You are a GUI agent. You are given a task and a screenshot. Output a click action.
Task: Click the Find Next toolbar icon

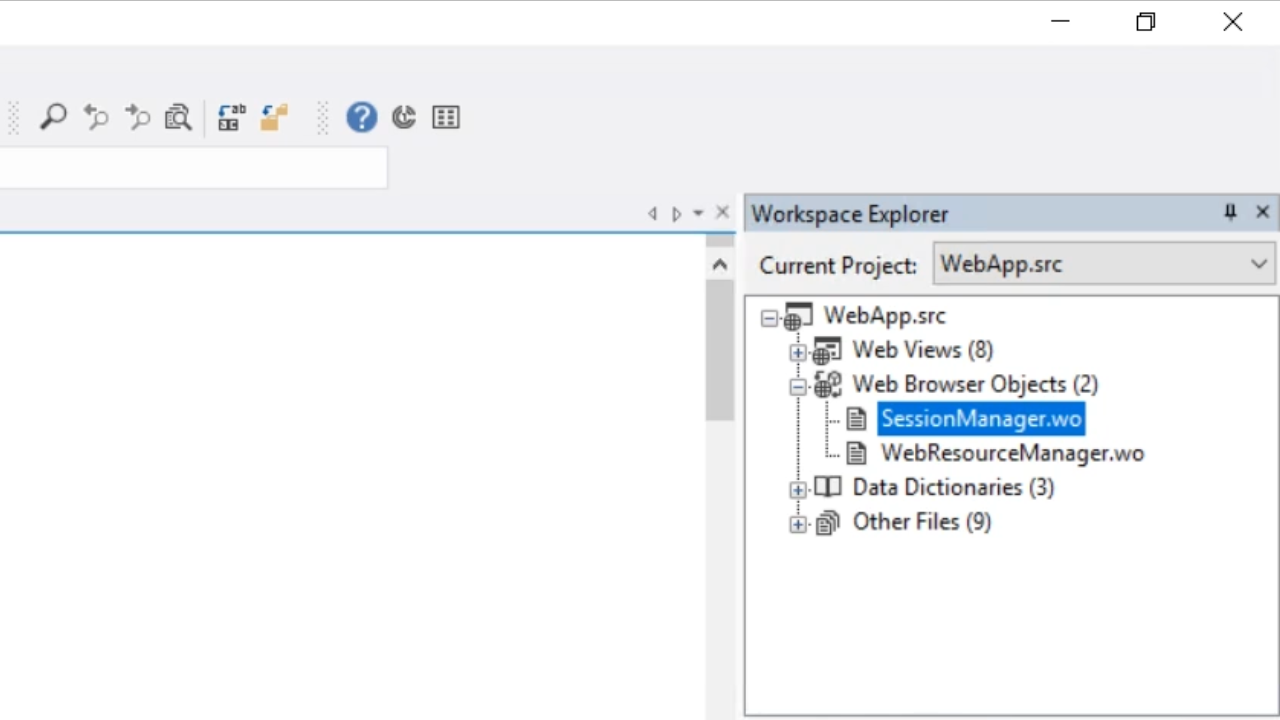(x=137, y=117)
